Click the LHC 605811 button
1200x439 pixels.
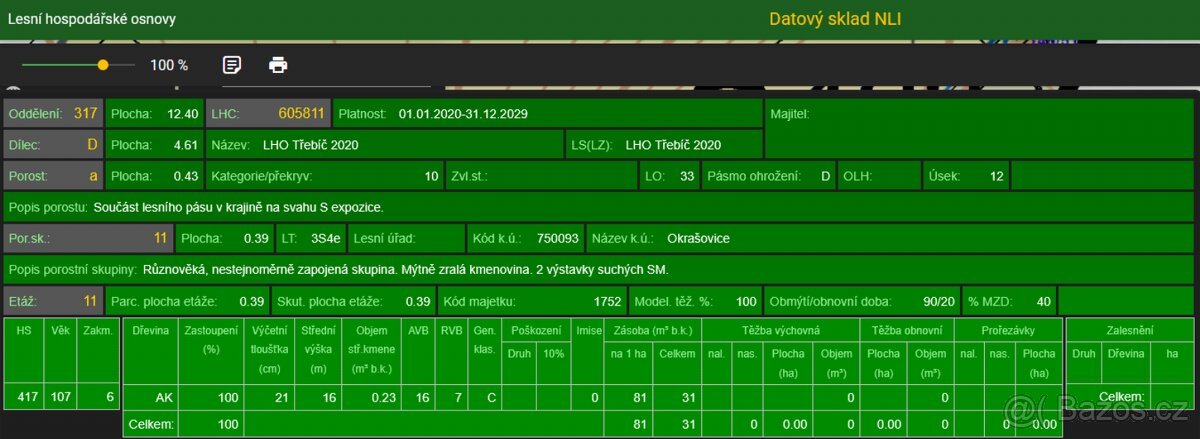tap(268, 114)
